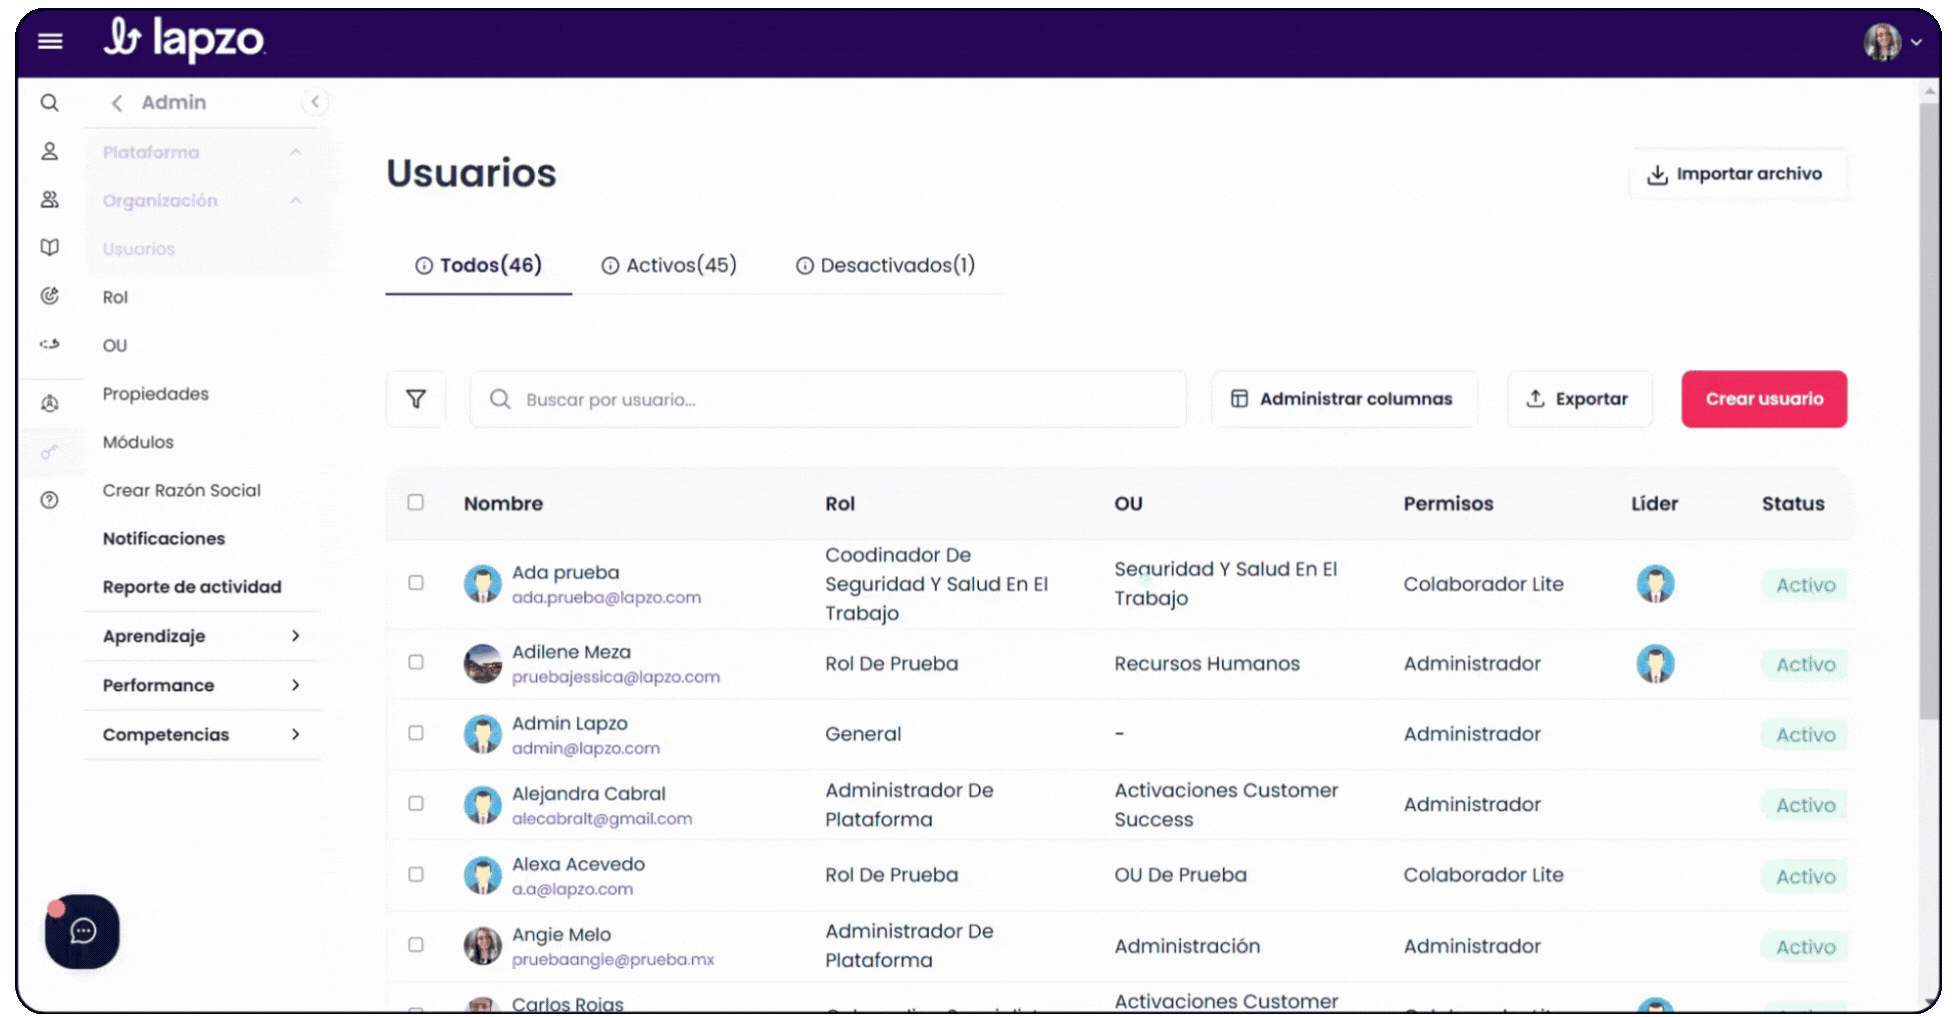Click the Crear usuario button
The image size is (1958, 1017).
coord(1764,399)
